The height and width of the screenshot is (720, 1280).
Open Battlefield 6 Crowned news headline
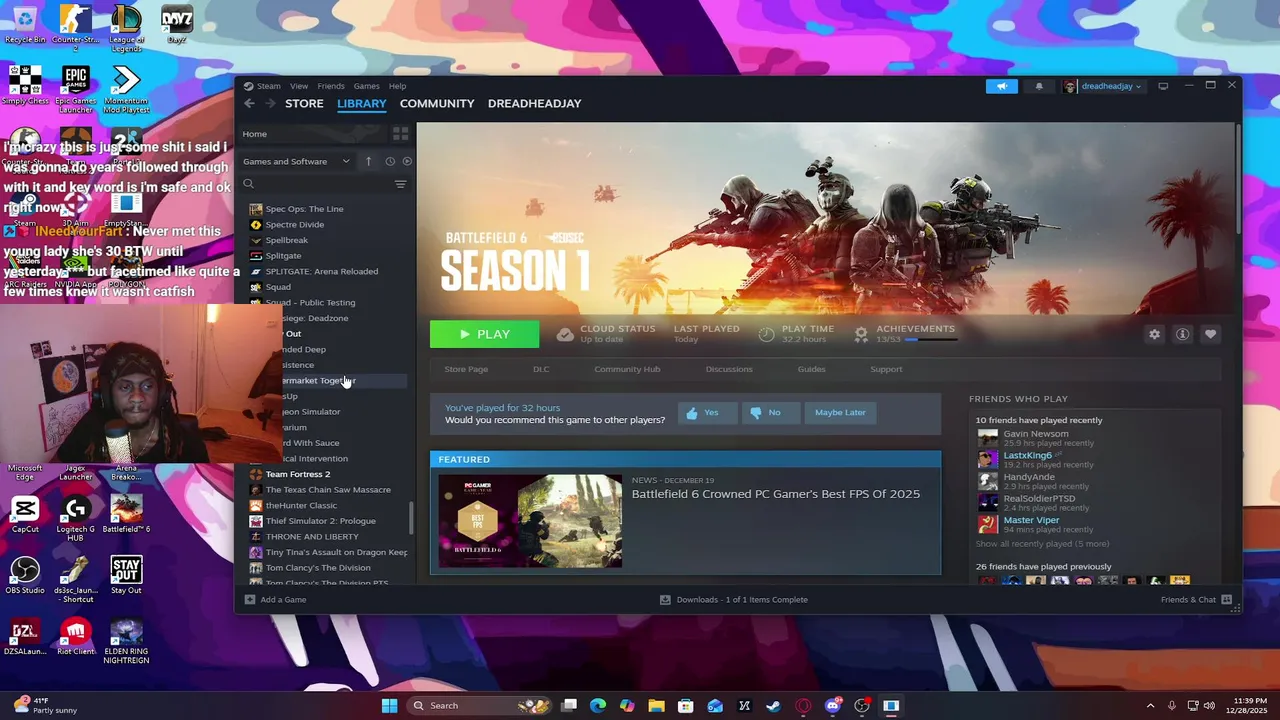pyautogui.click(x=776, y=494)
